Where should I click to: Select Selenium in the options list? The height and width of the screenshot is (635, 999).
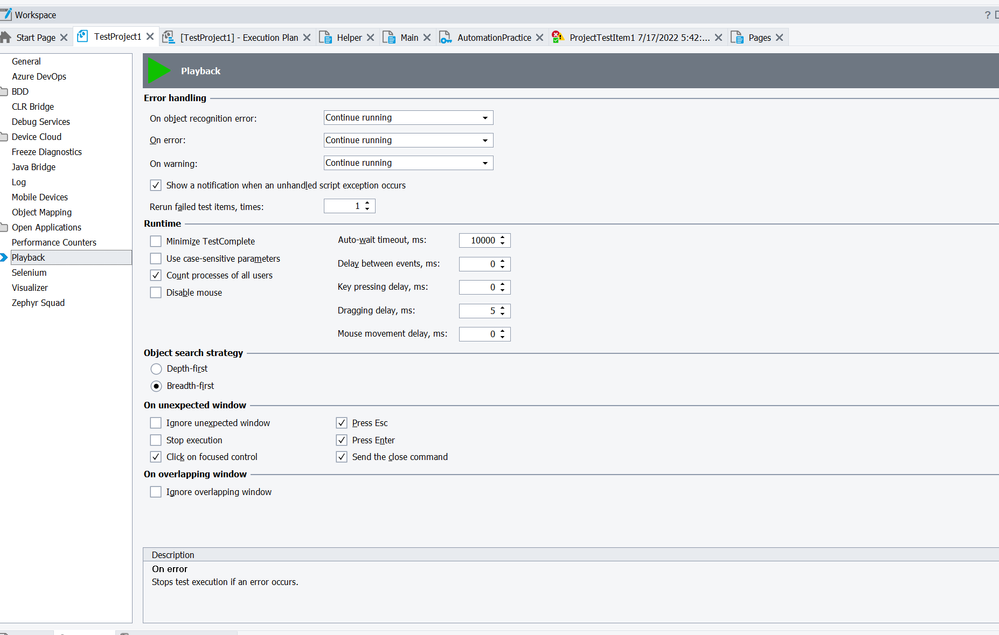29,272
